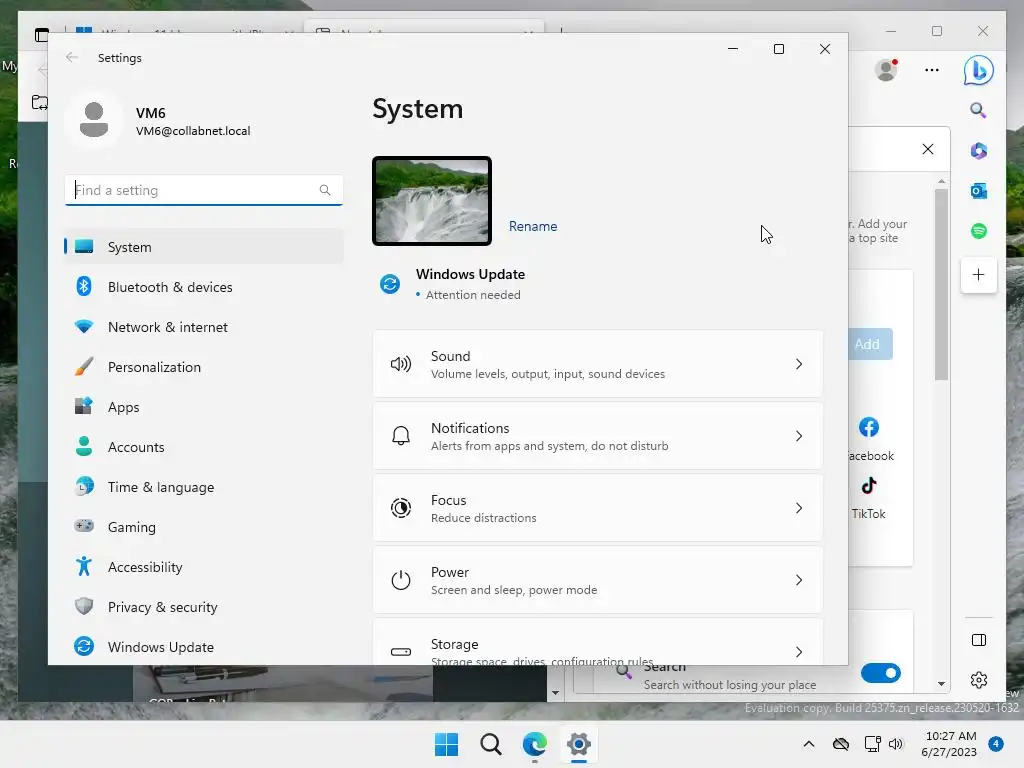Open the TikTok shortcut in Edge
Screen dimensions: 1024x768
[x=869, y=498]
